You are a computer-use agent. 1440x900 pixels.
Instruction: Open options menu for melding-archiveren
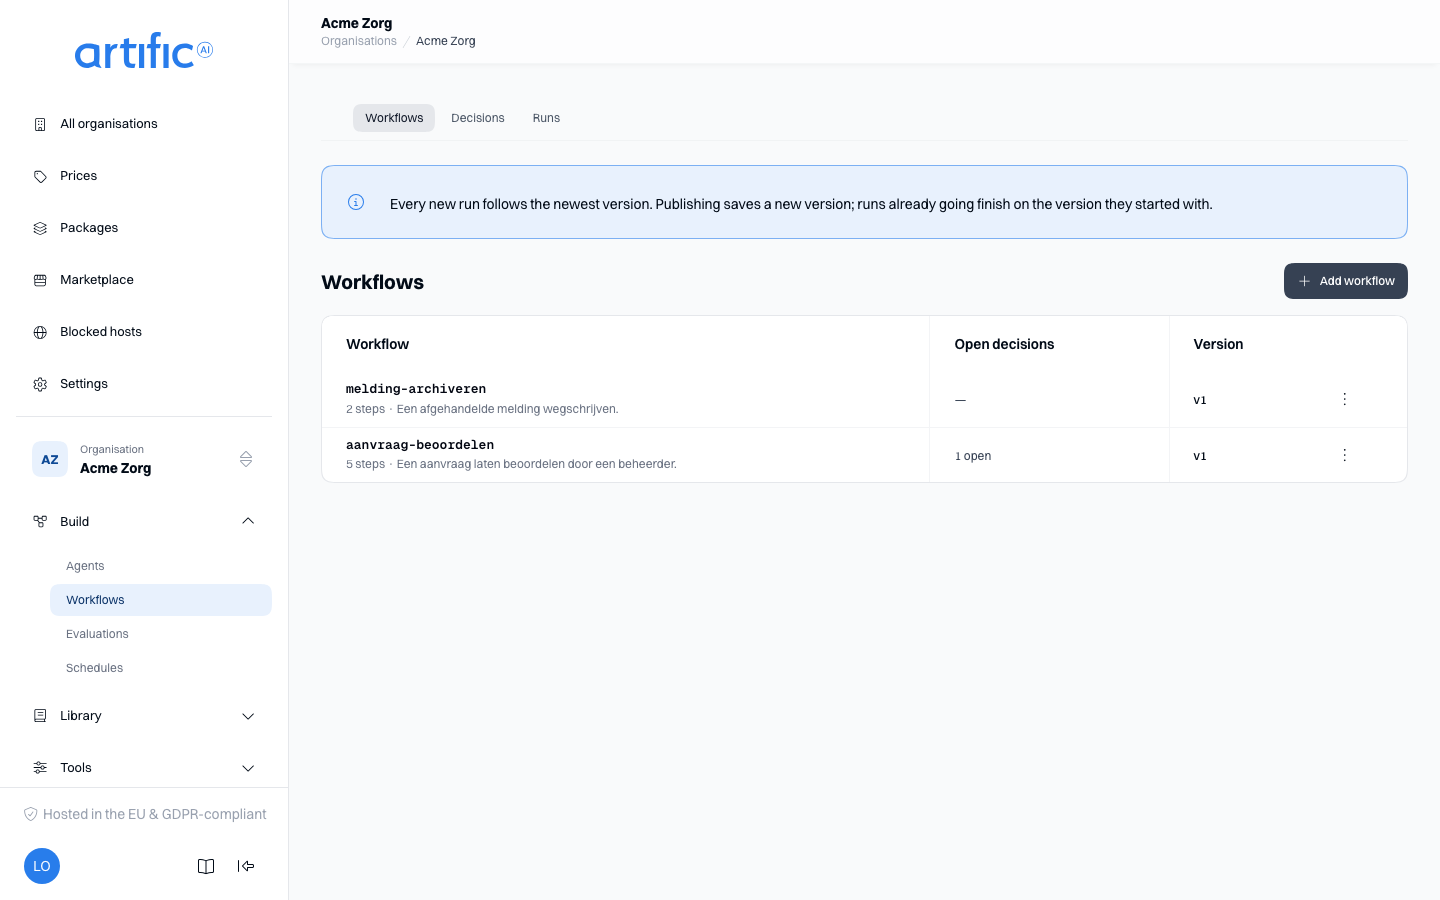[1345, 399]
